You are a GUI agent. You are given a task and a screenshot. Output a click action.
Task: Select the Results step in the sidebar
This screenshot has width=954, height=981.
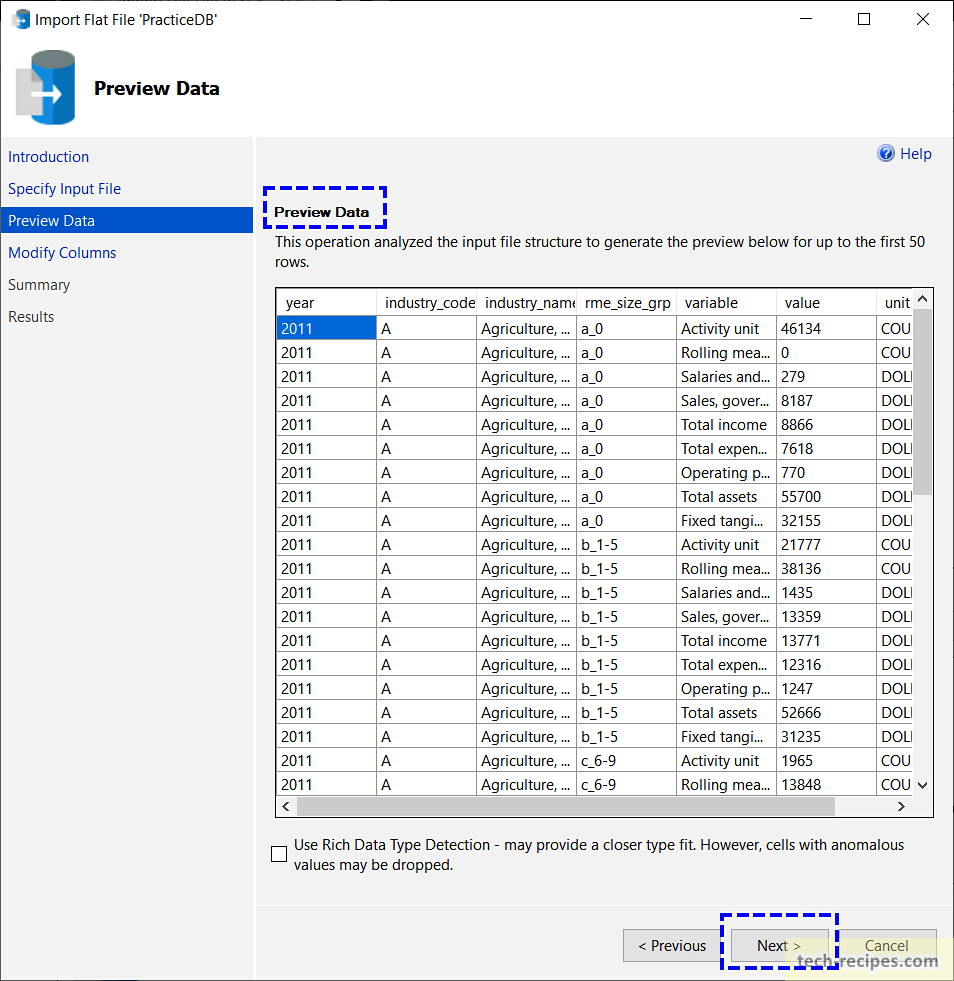pos(31,317)
